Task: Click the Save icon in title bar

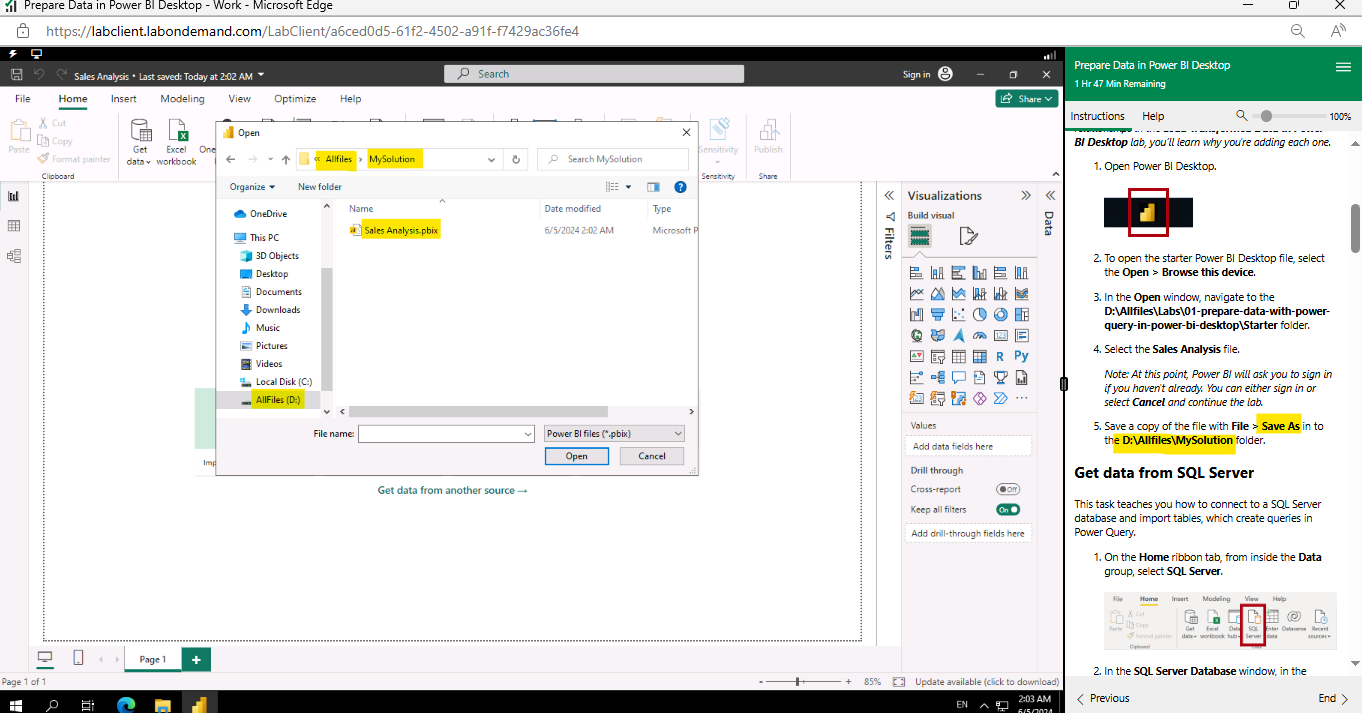Action: [x=16, y=75]
